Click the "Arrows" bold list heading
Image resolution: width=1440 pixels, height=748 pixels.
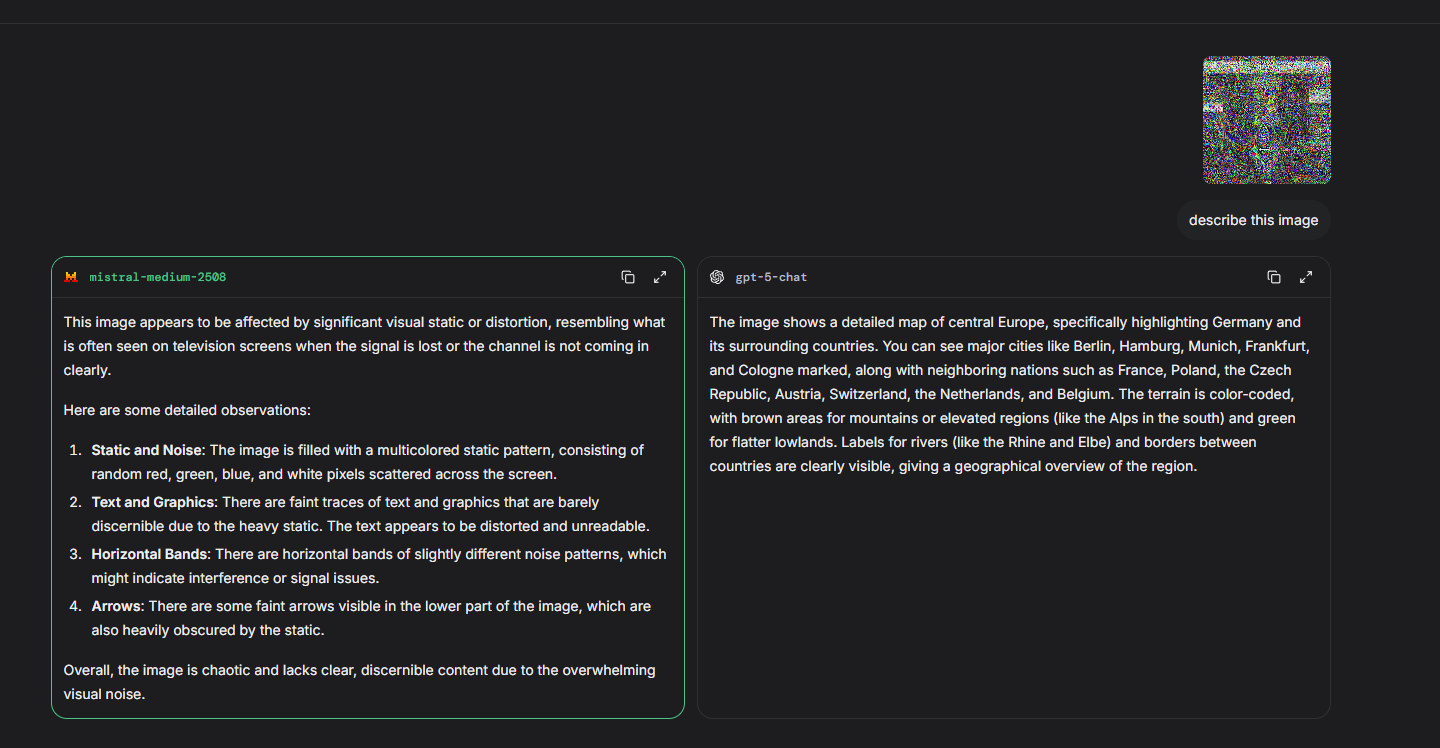(x=116, y=606)
